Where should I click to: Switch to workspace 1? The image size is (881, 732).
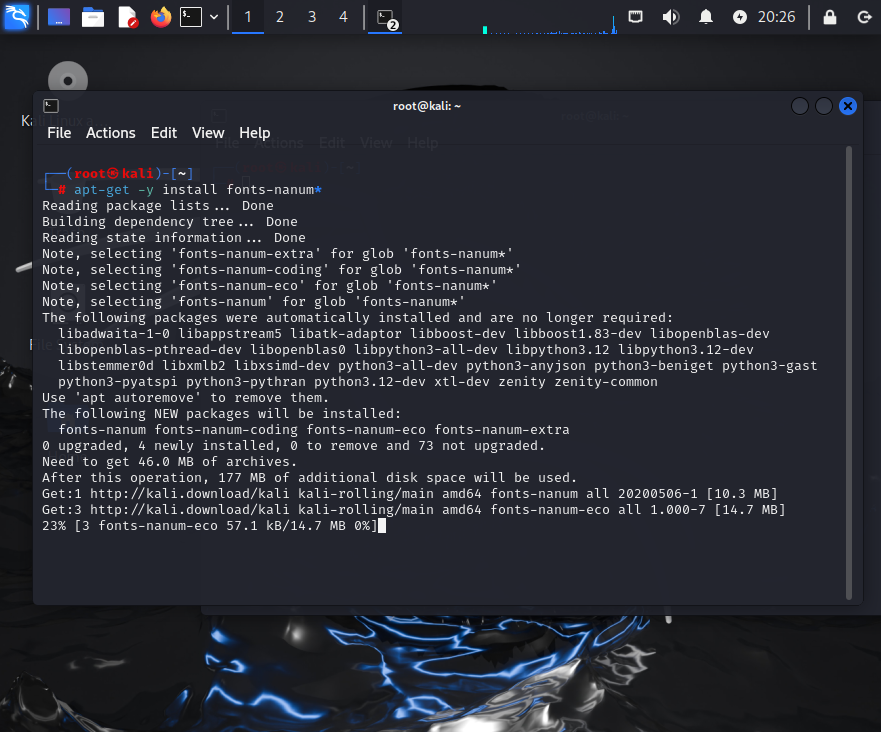pos(248,17)
